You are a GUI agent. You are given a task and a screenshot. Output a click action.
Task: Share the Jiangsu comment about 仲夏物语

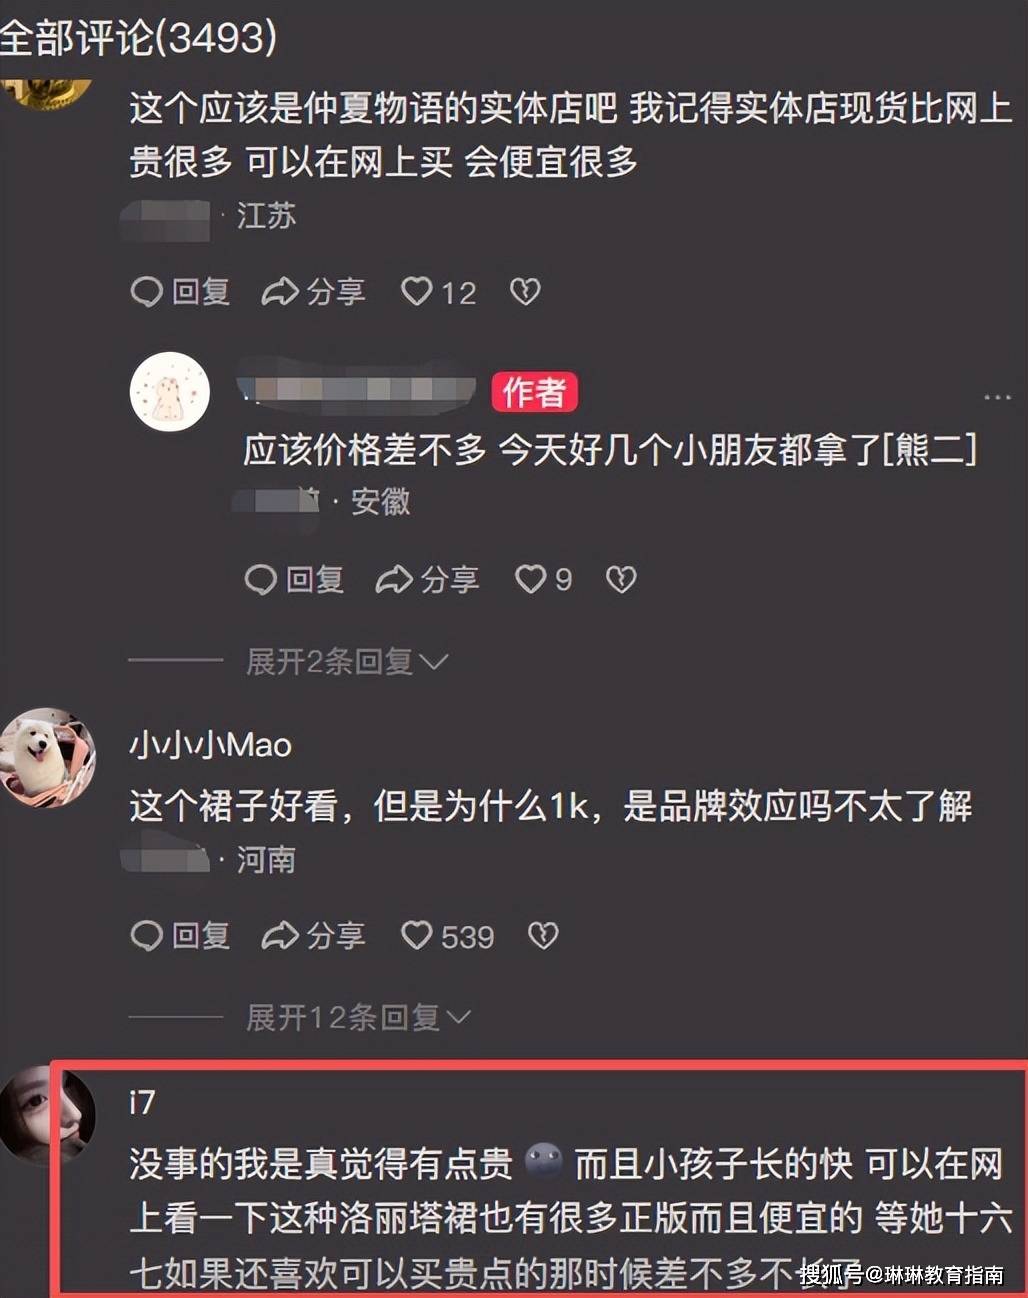tap(313, 292)
